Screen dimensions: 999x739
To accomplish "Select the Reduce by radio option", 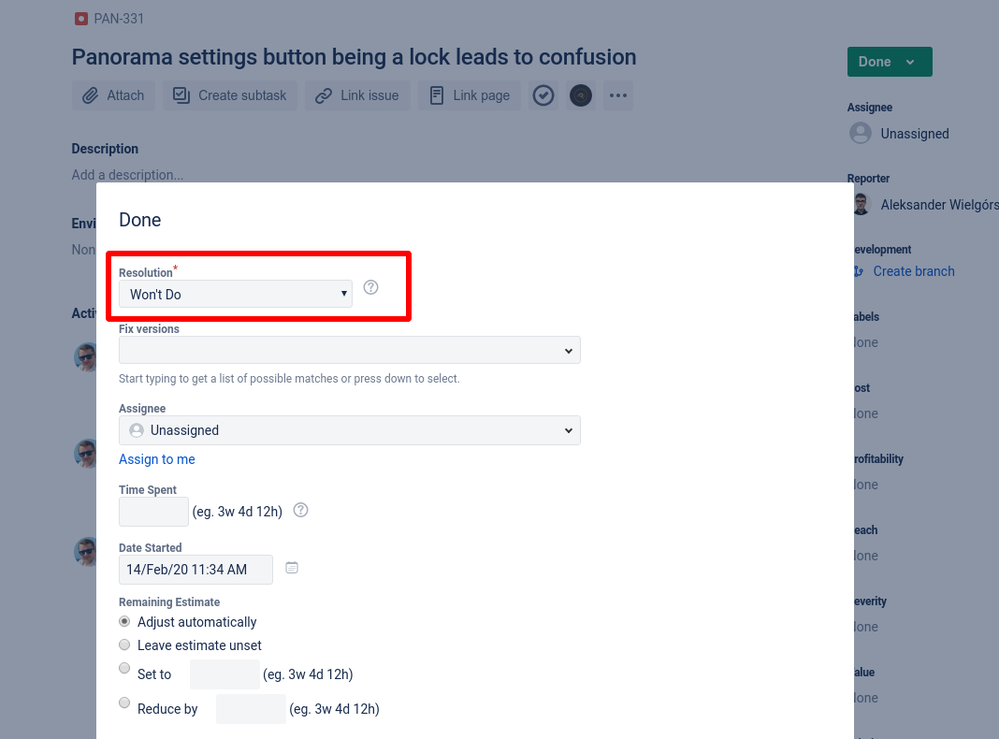I will pyautogui.click(x=124, y=703).
